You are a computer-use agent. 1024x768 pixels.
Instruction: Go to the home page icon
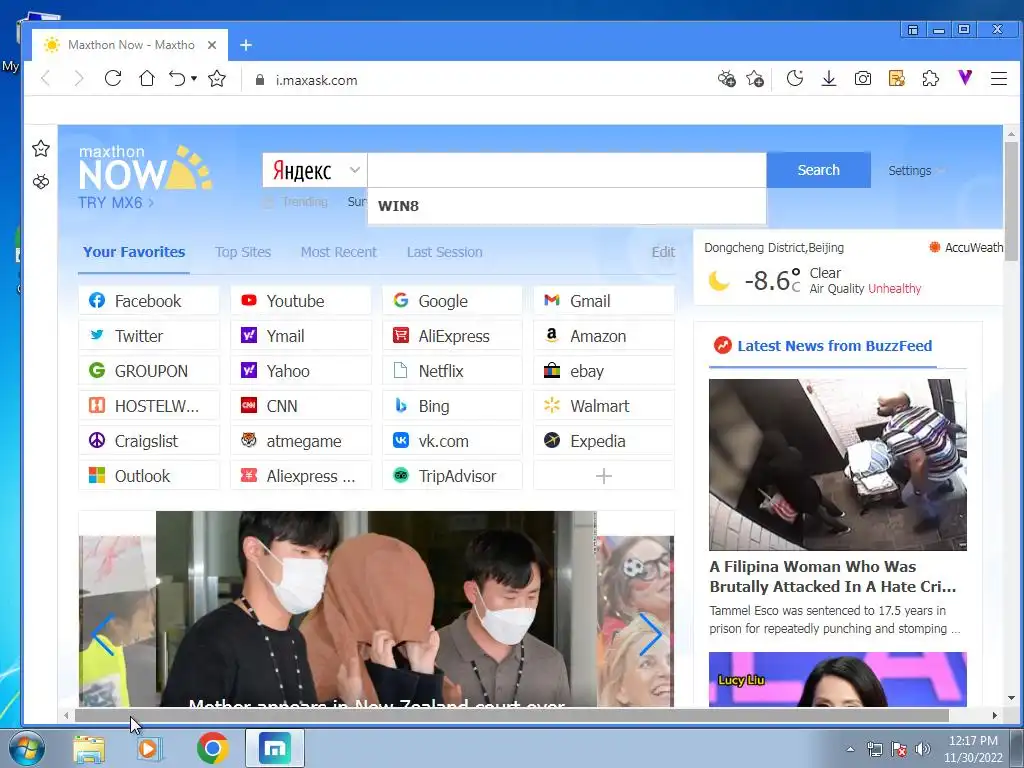(x=147, y=79)
